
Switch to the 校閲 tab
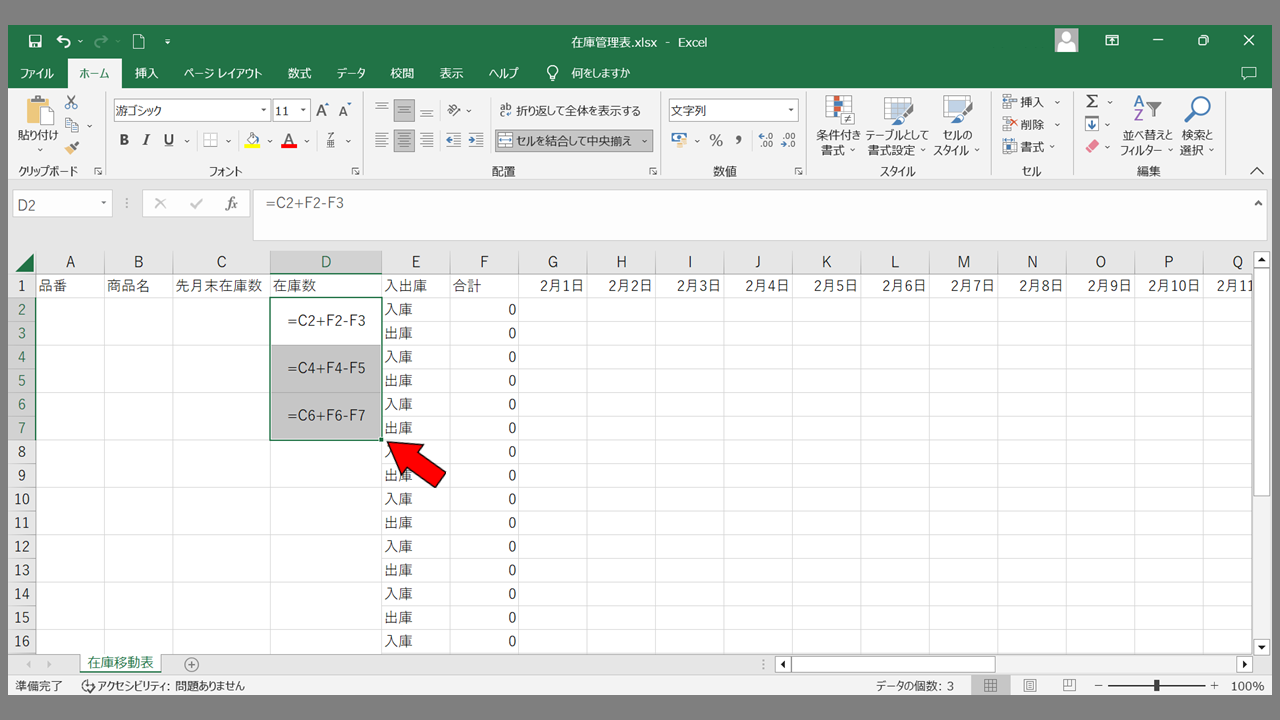[402, 73]
